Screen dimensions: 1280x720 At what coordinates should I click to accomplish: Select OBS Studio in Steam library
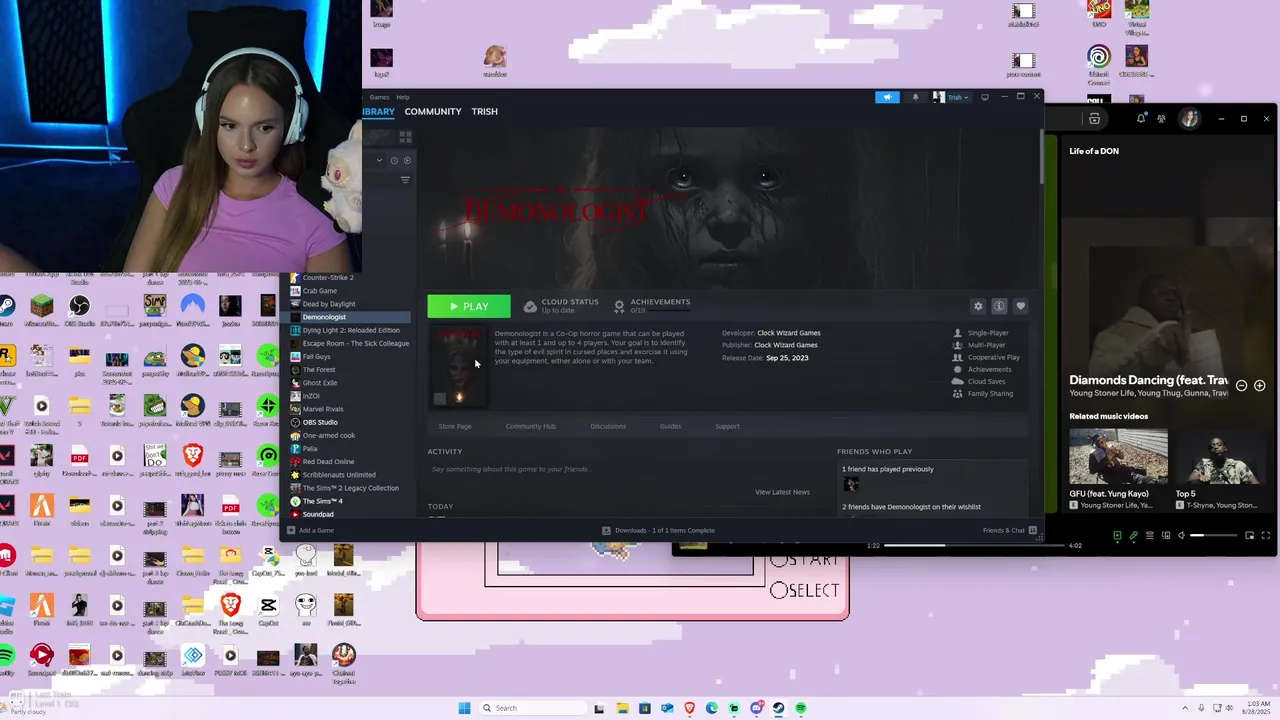pos(348,422)
